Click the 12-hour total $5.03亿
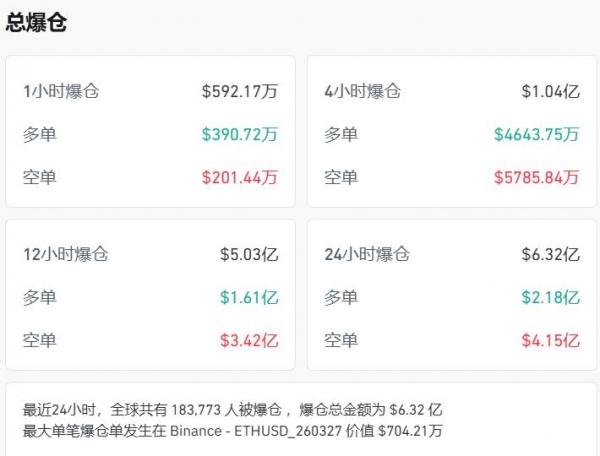This screenshot has width=600, height=456. pyautogui.click(x=249, y=254)
